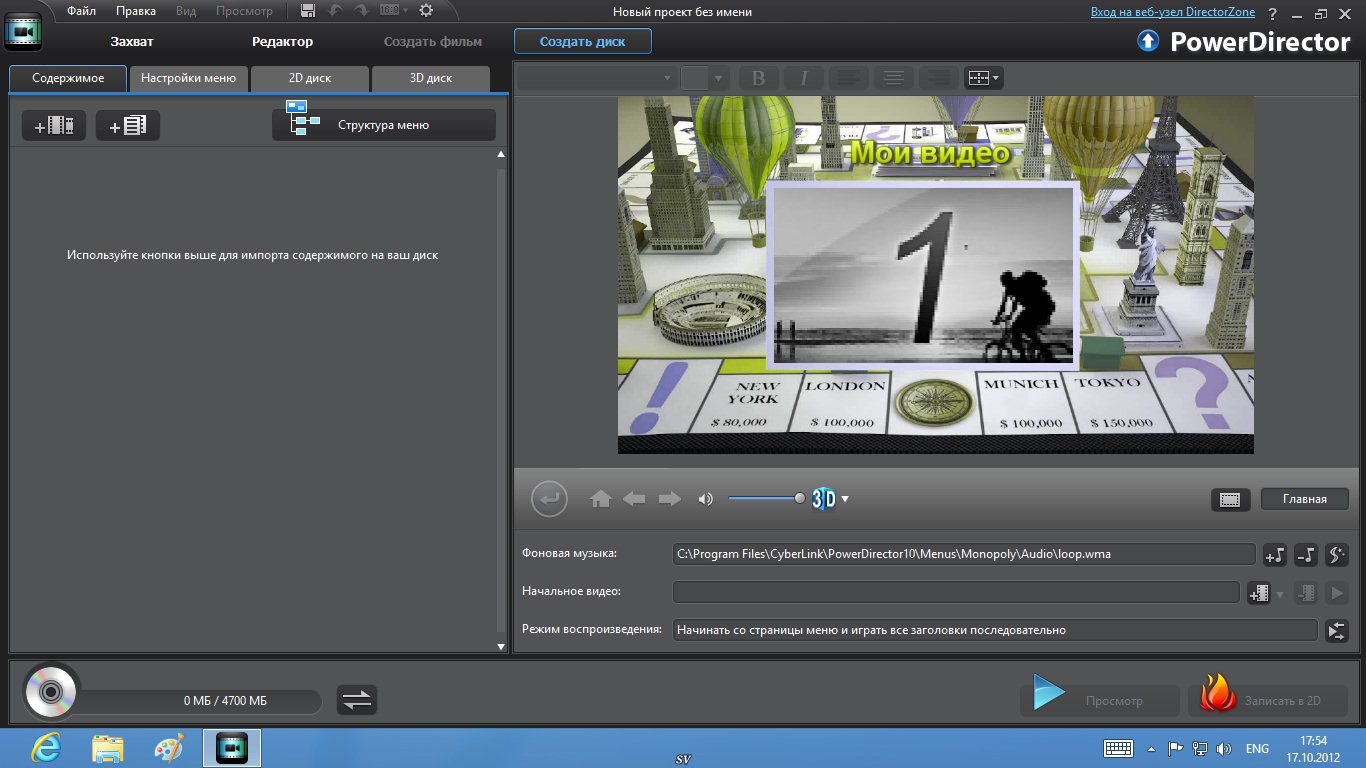The width and height of the screenshot is (1366, 768).
Task: Switch to the Редактор module
Action: [x=282, y=41]
